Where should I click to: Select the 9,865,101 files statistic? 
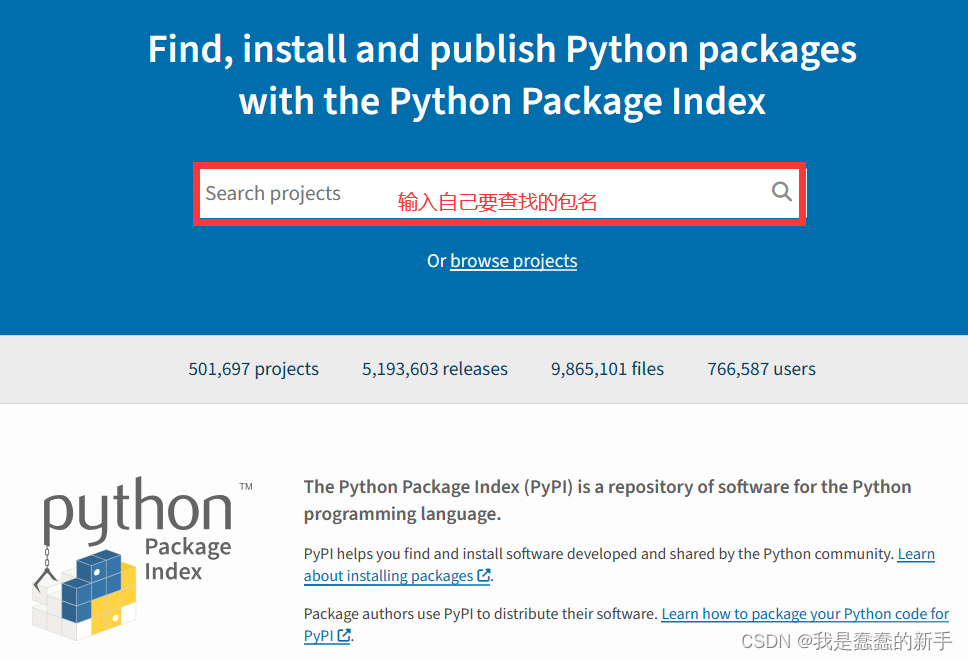coord(607,369)
